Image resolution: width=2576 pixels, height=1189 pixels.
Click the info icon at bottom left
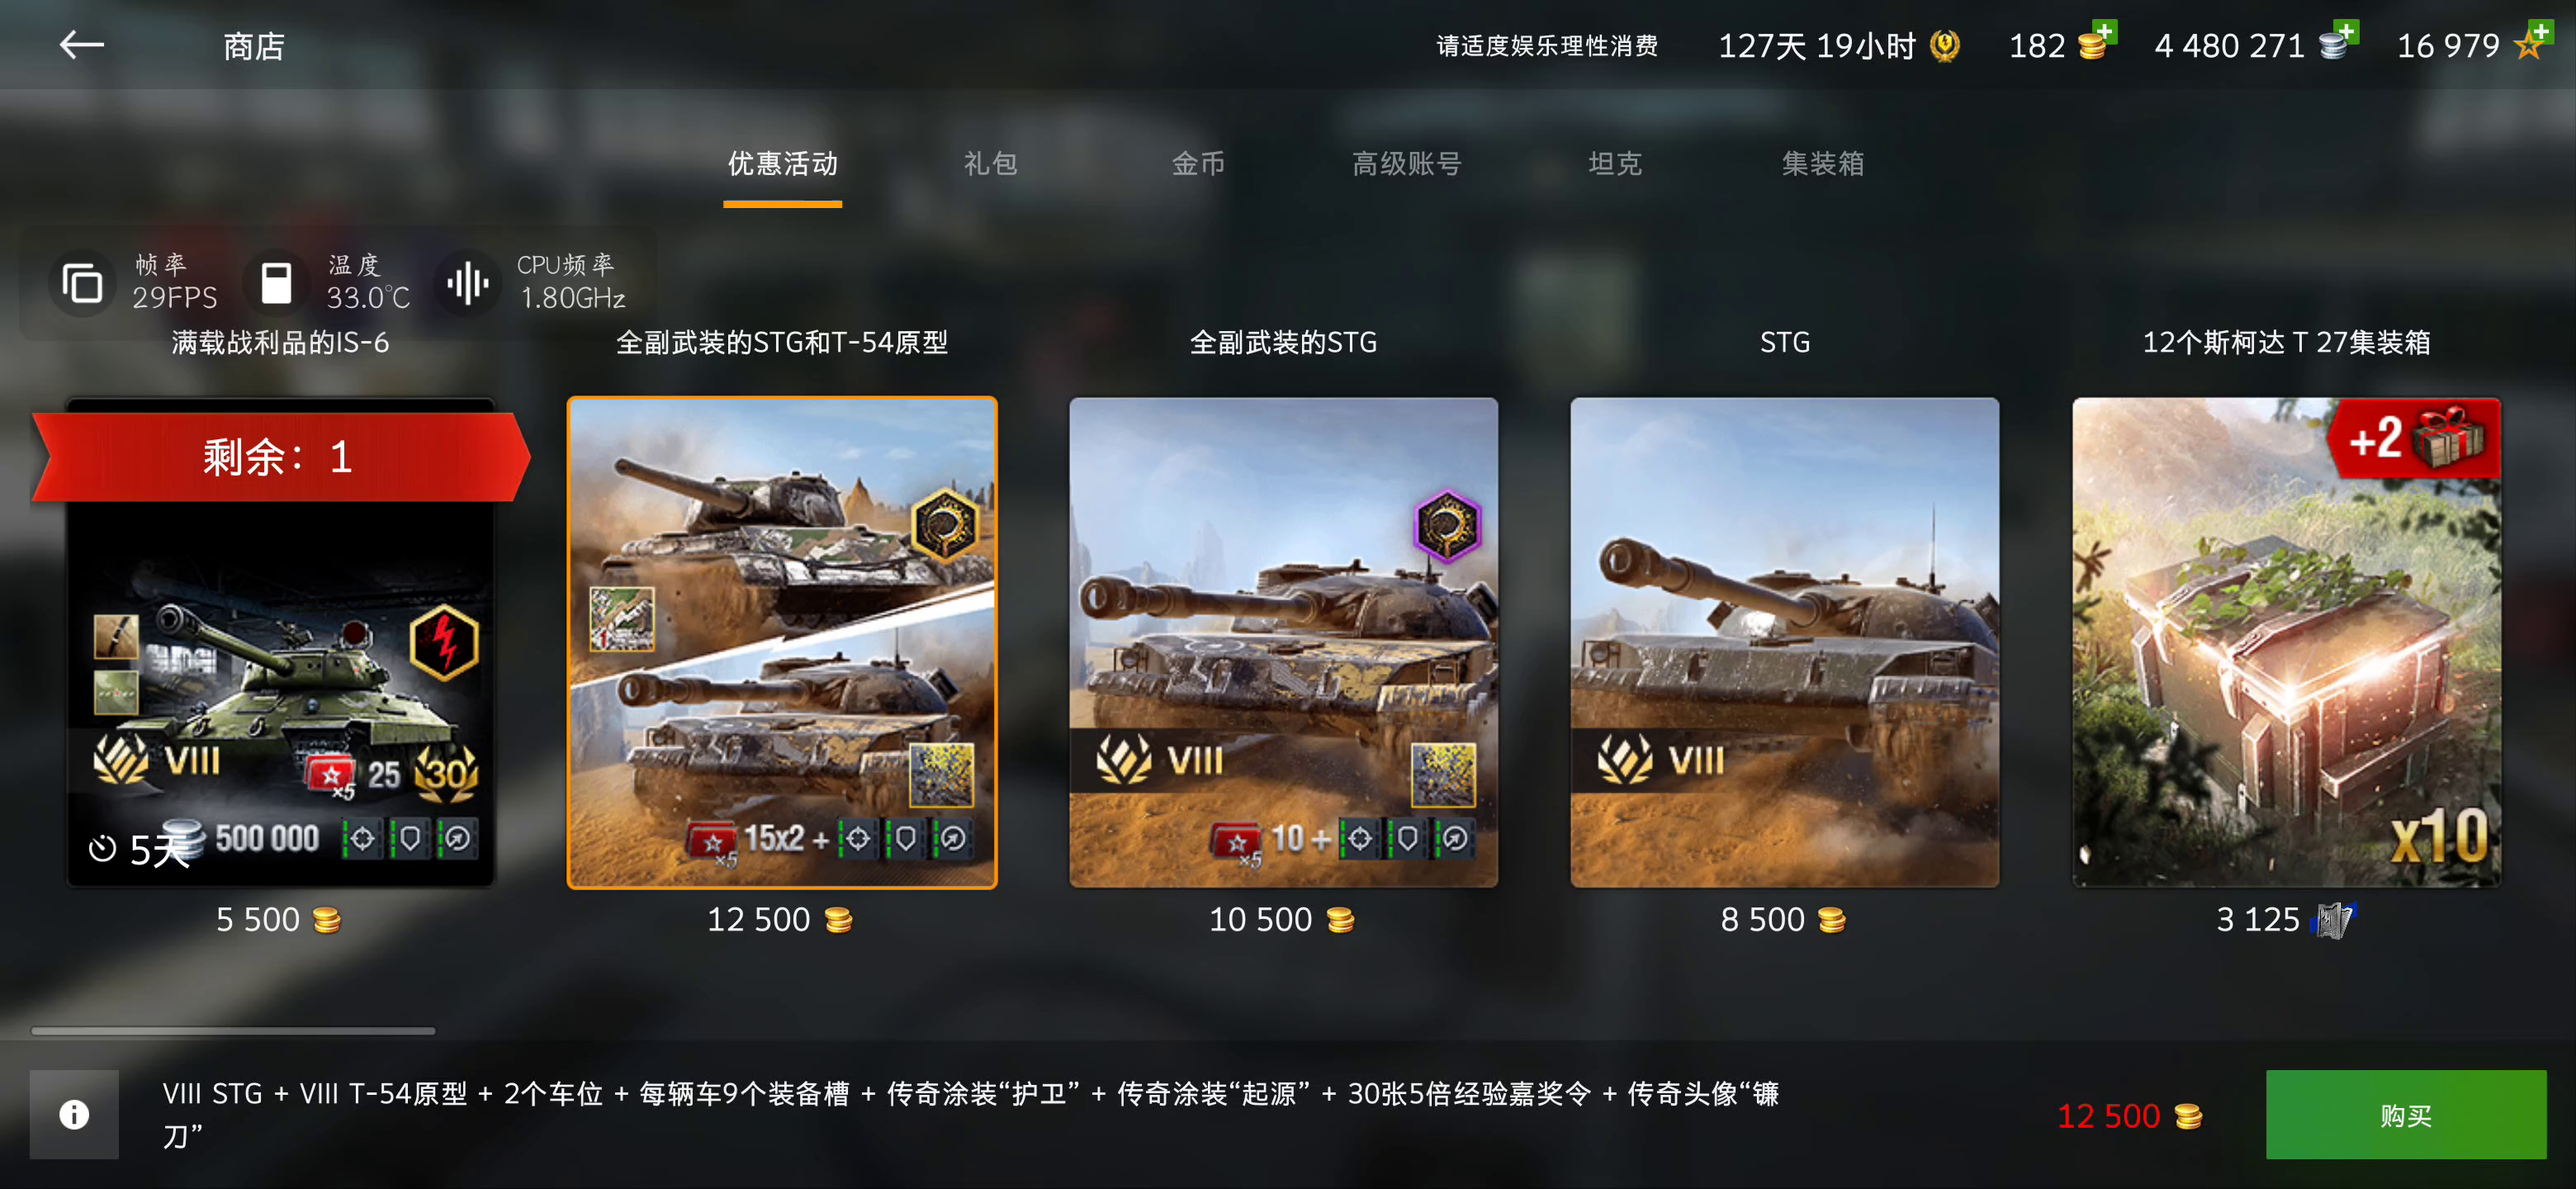74,1114
